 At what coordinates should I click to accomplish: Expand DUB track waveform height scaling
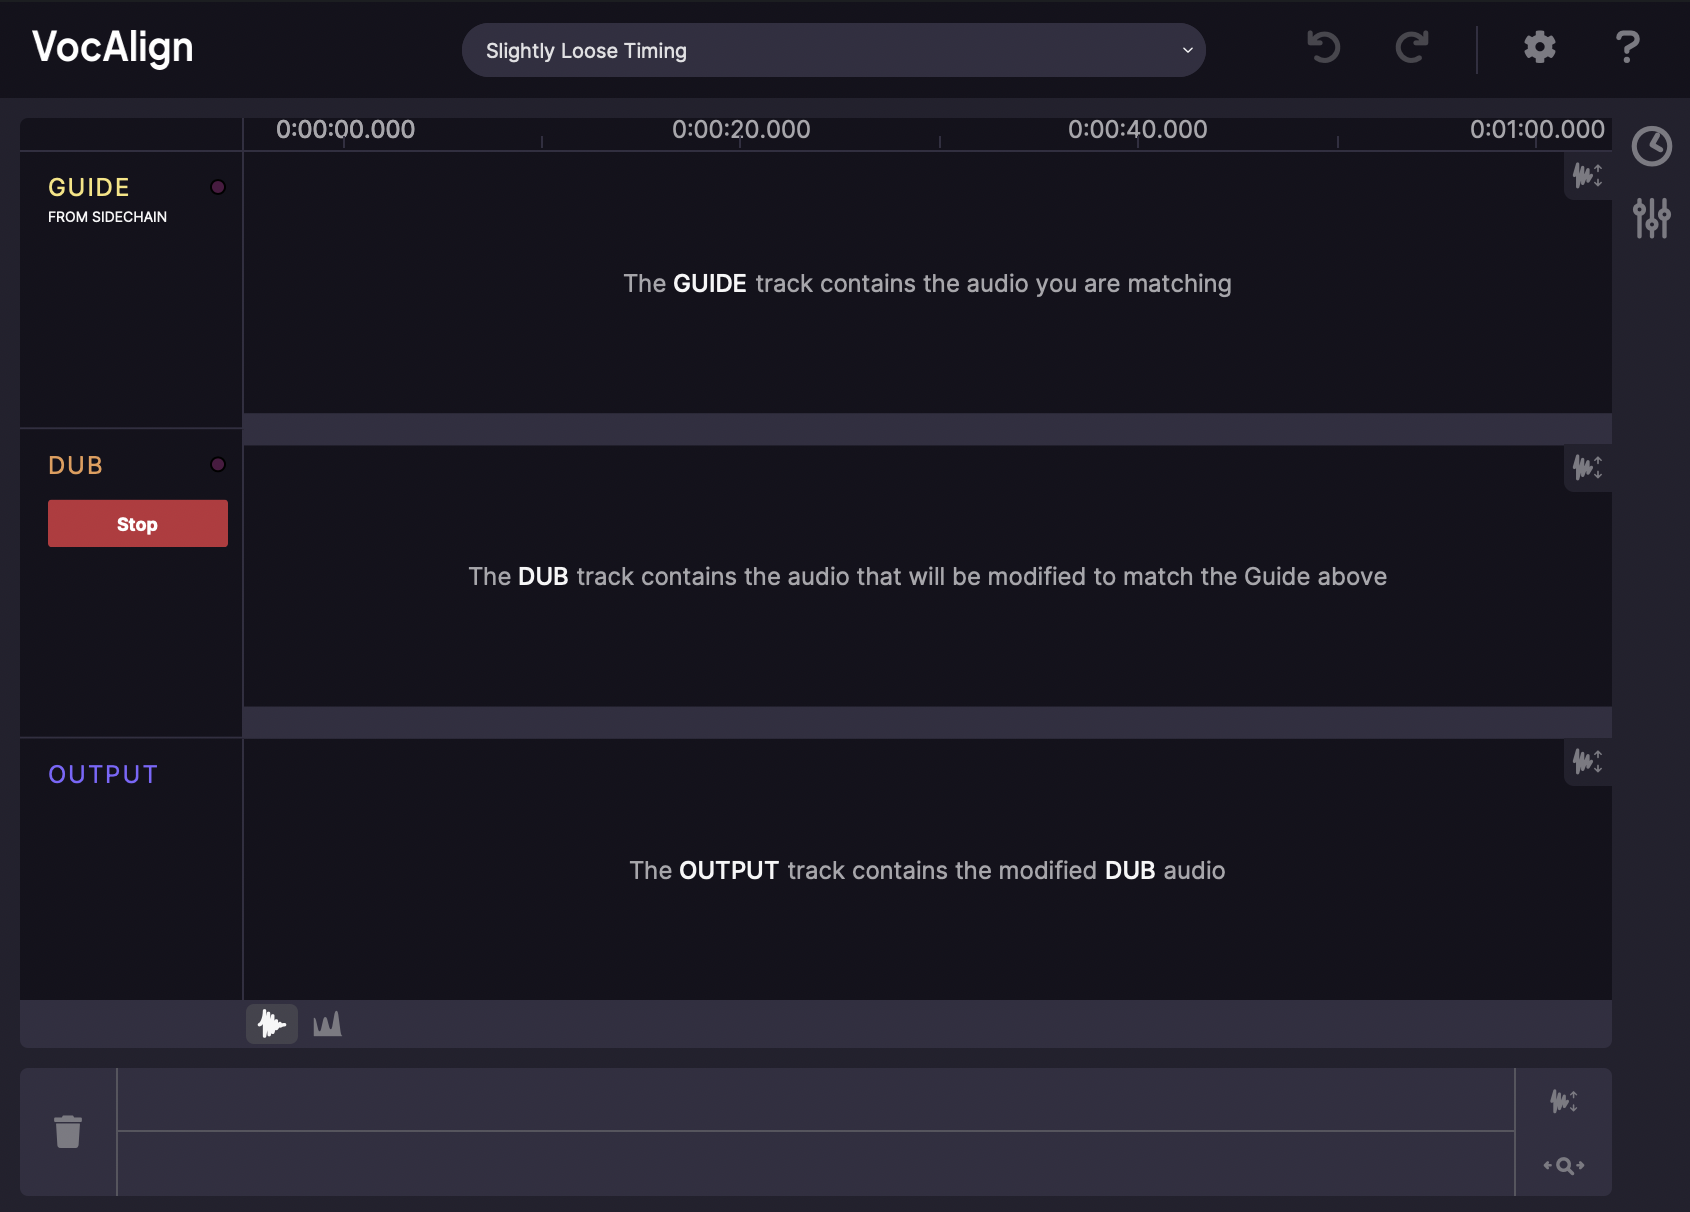[1587, 467]
